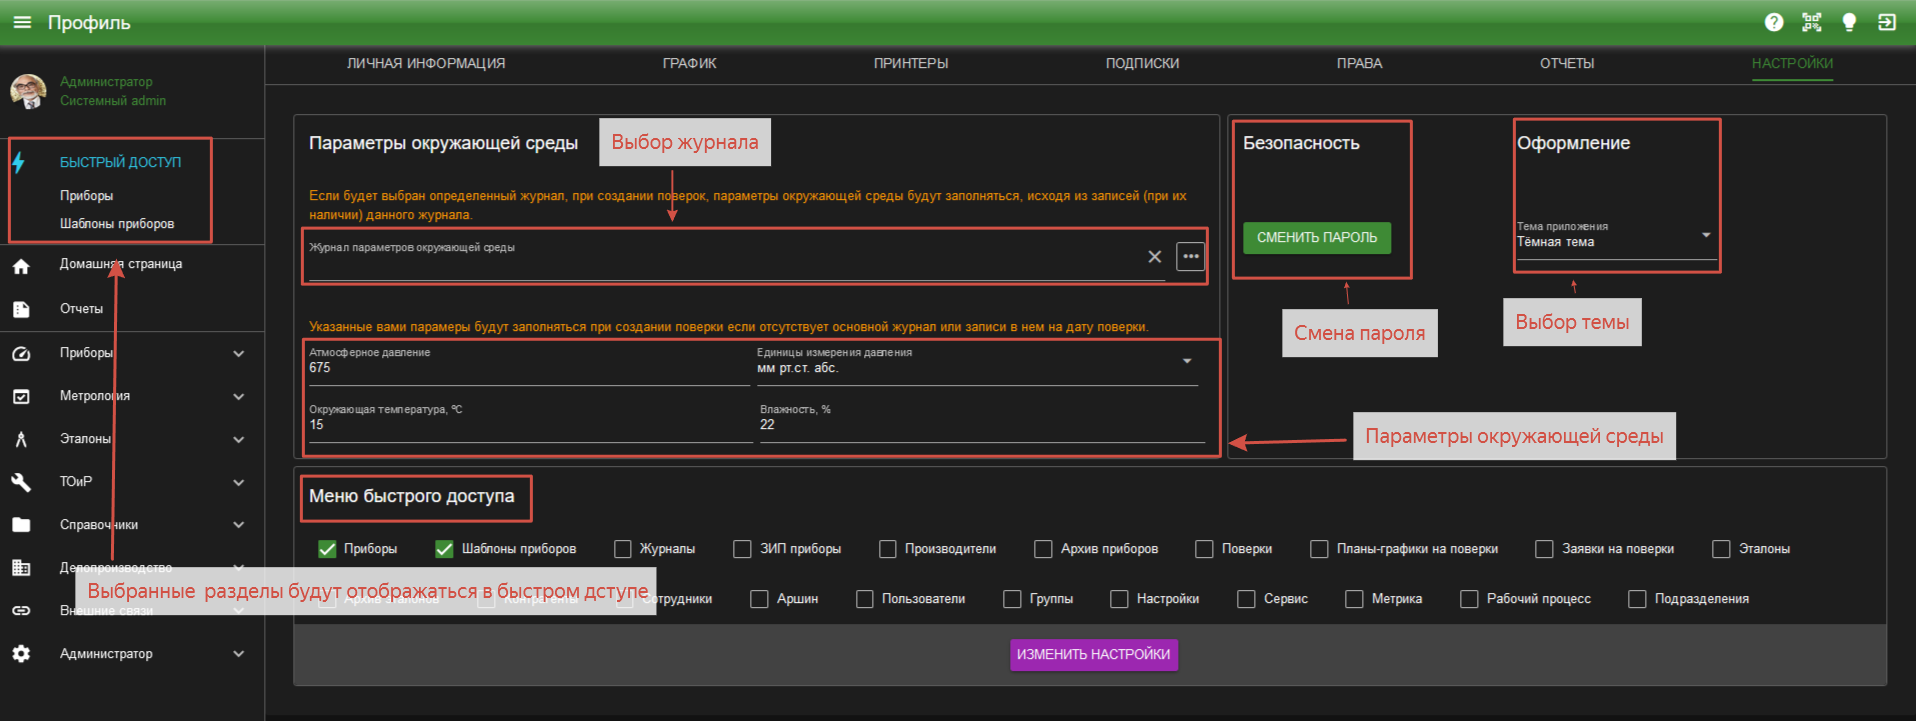Switch to the Личная информация tab

pyautogui.click(x=426, y=63)
